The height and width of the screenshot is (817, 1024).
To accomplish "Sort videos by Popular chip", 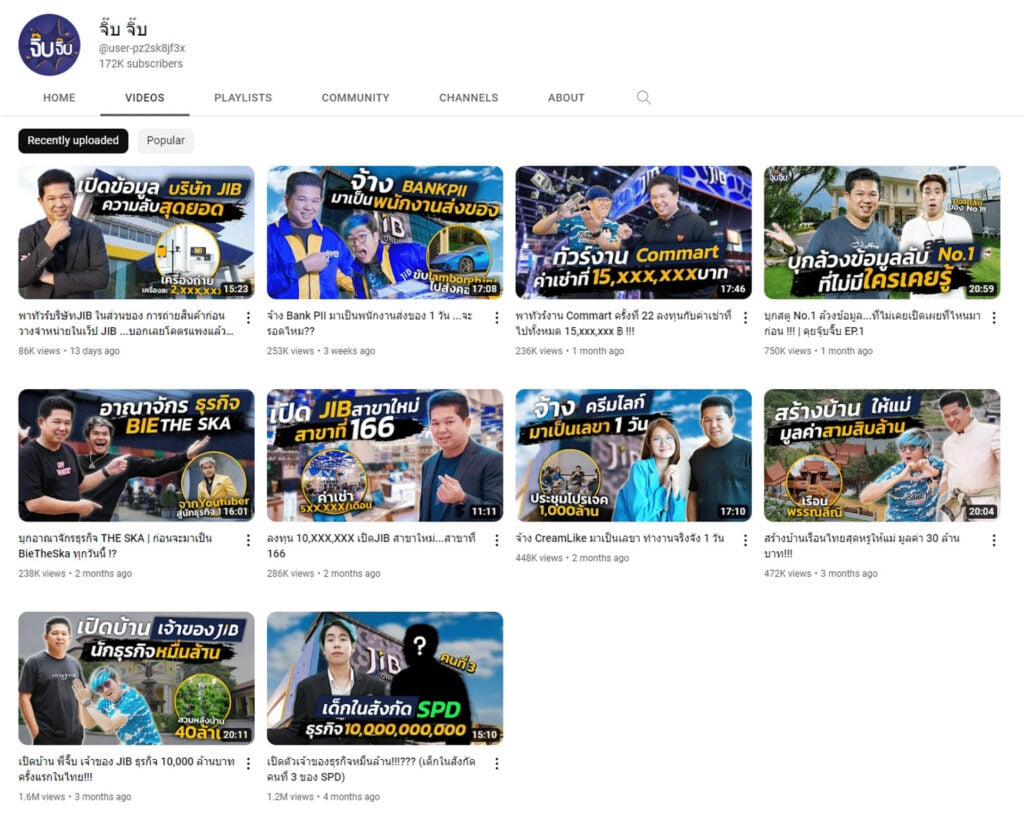I will point(166,140).
